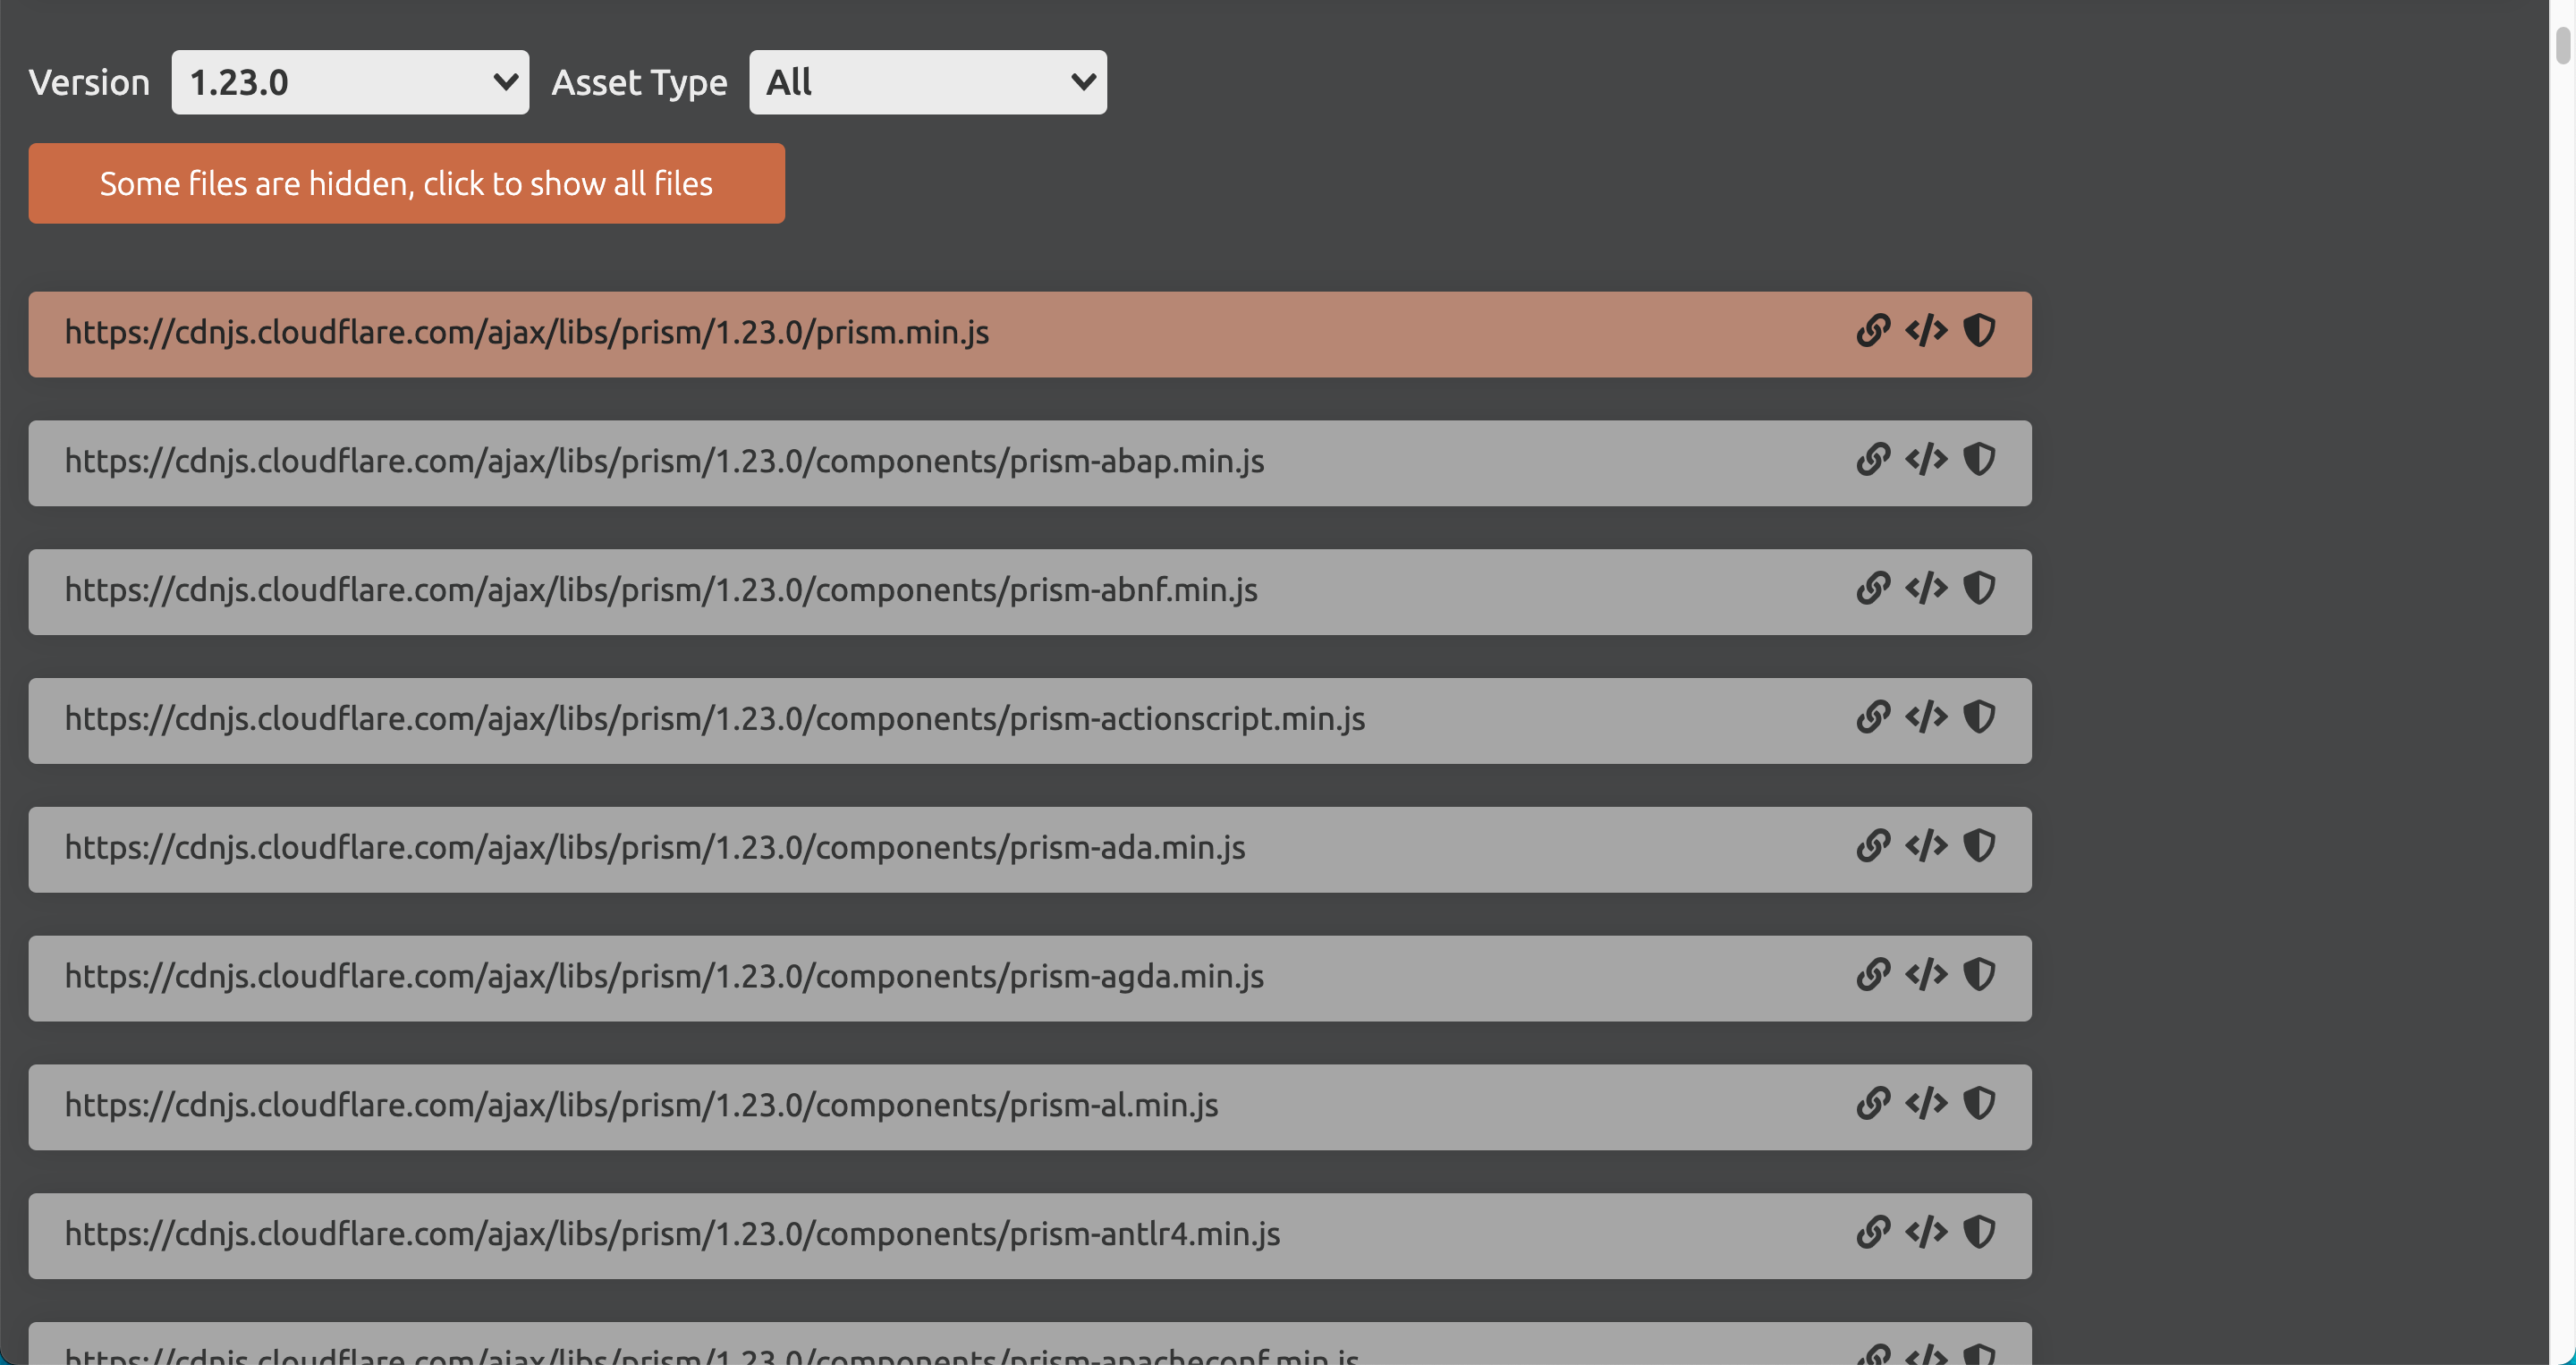The width and height of the screenshot is (2576, 1365).
Task: Copy URL link icon for prism-antlr4.min.js
Action: click(x=1873, y=1232)
